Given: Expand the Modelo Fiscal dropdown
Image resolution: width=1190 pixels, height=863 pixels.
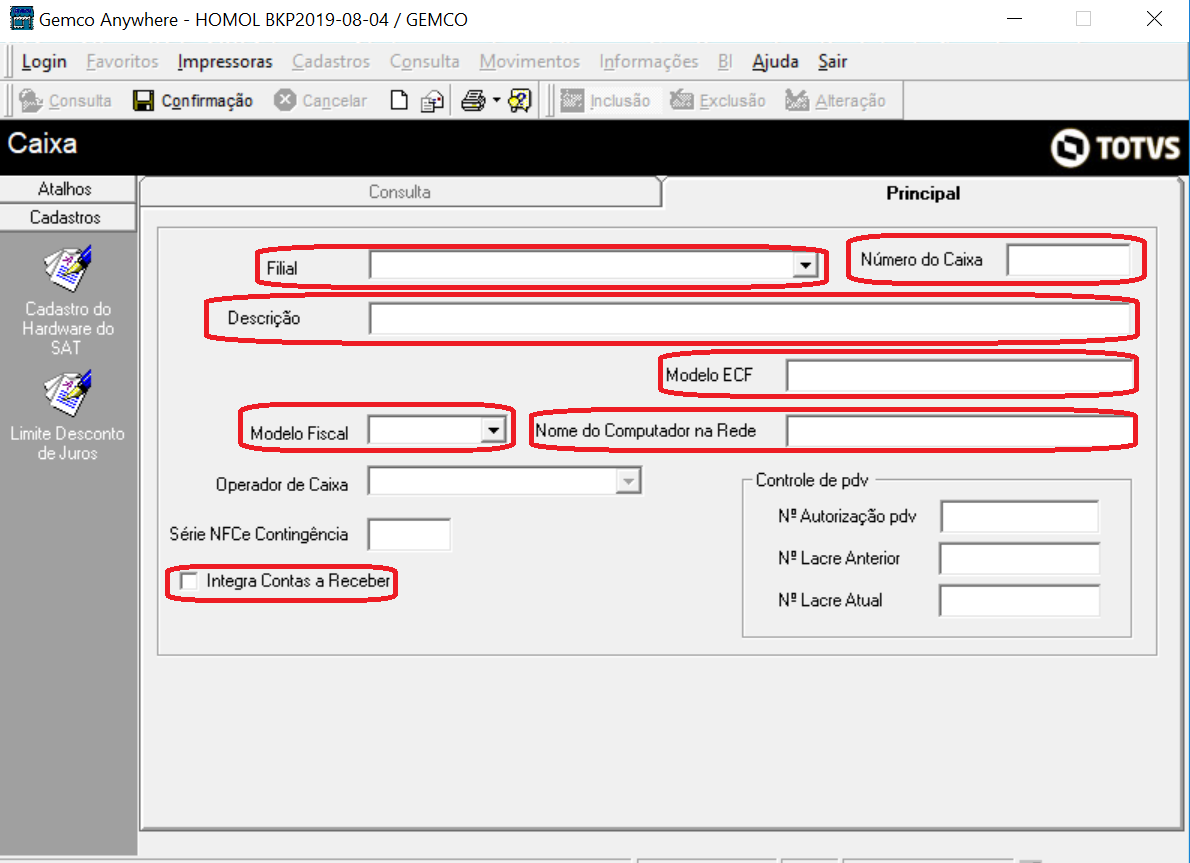Looking at the screenshot, I should tap(493, 430).
